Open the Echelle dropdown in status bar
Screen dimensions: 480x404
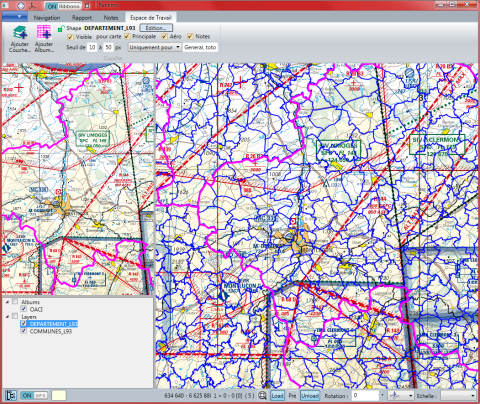[458, 396]
